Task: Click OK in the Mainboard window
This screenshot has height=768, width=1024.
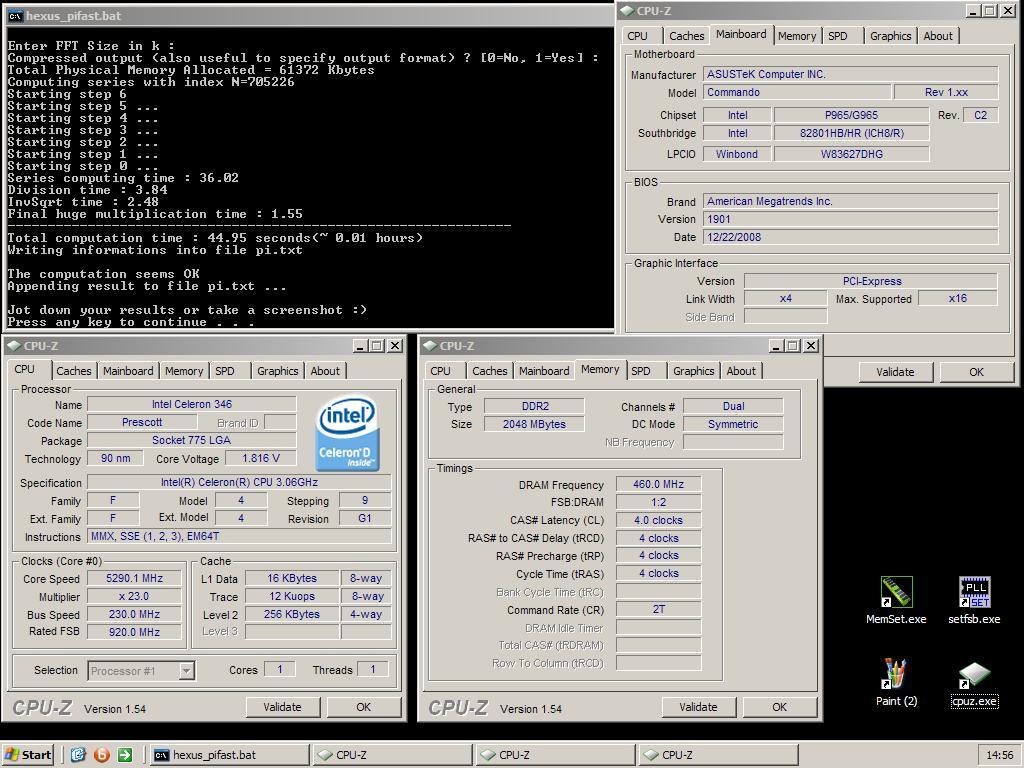Action: point(976,372)
